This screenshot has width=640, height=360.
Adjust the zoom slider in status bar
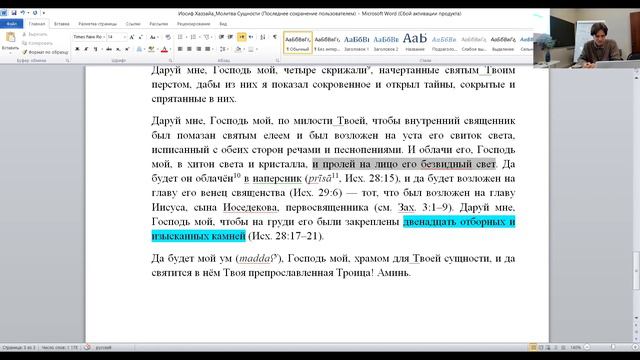tap(612, 347)
